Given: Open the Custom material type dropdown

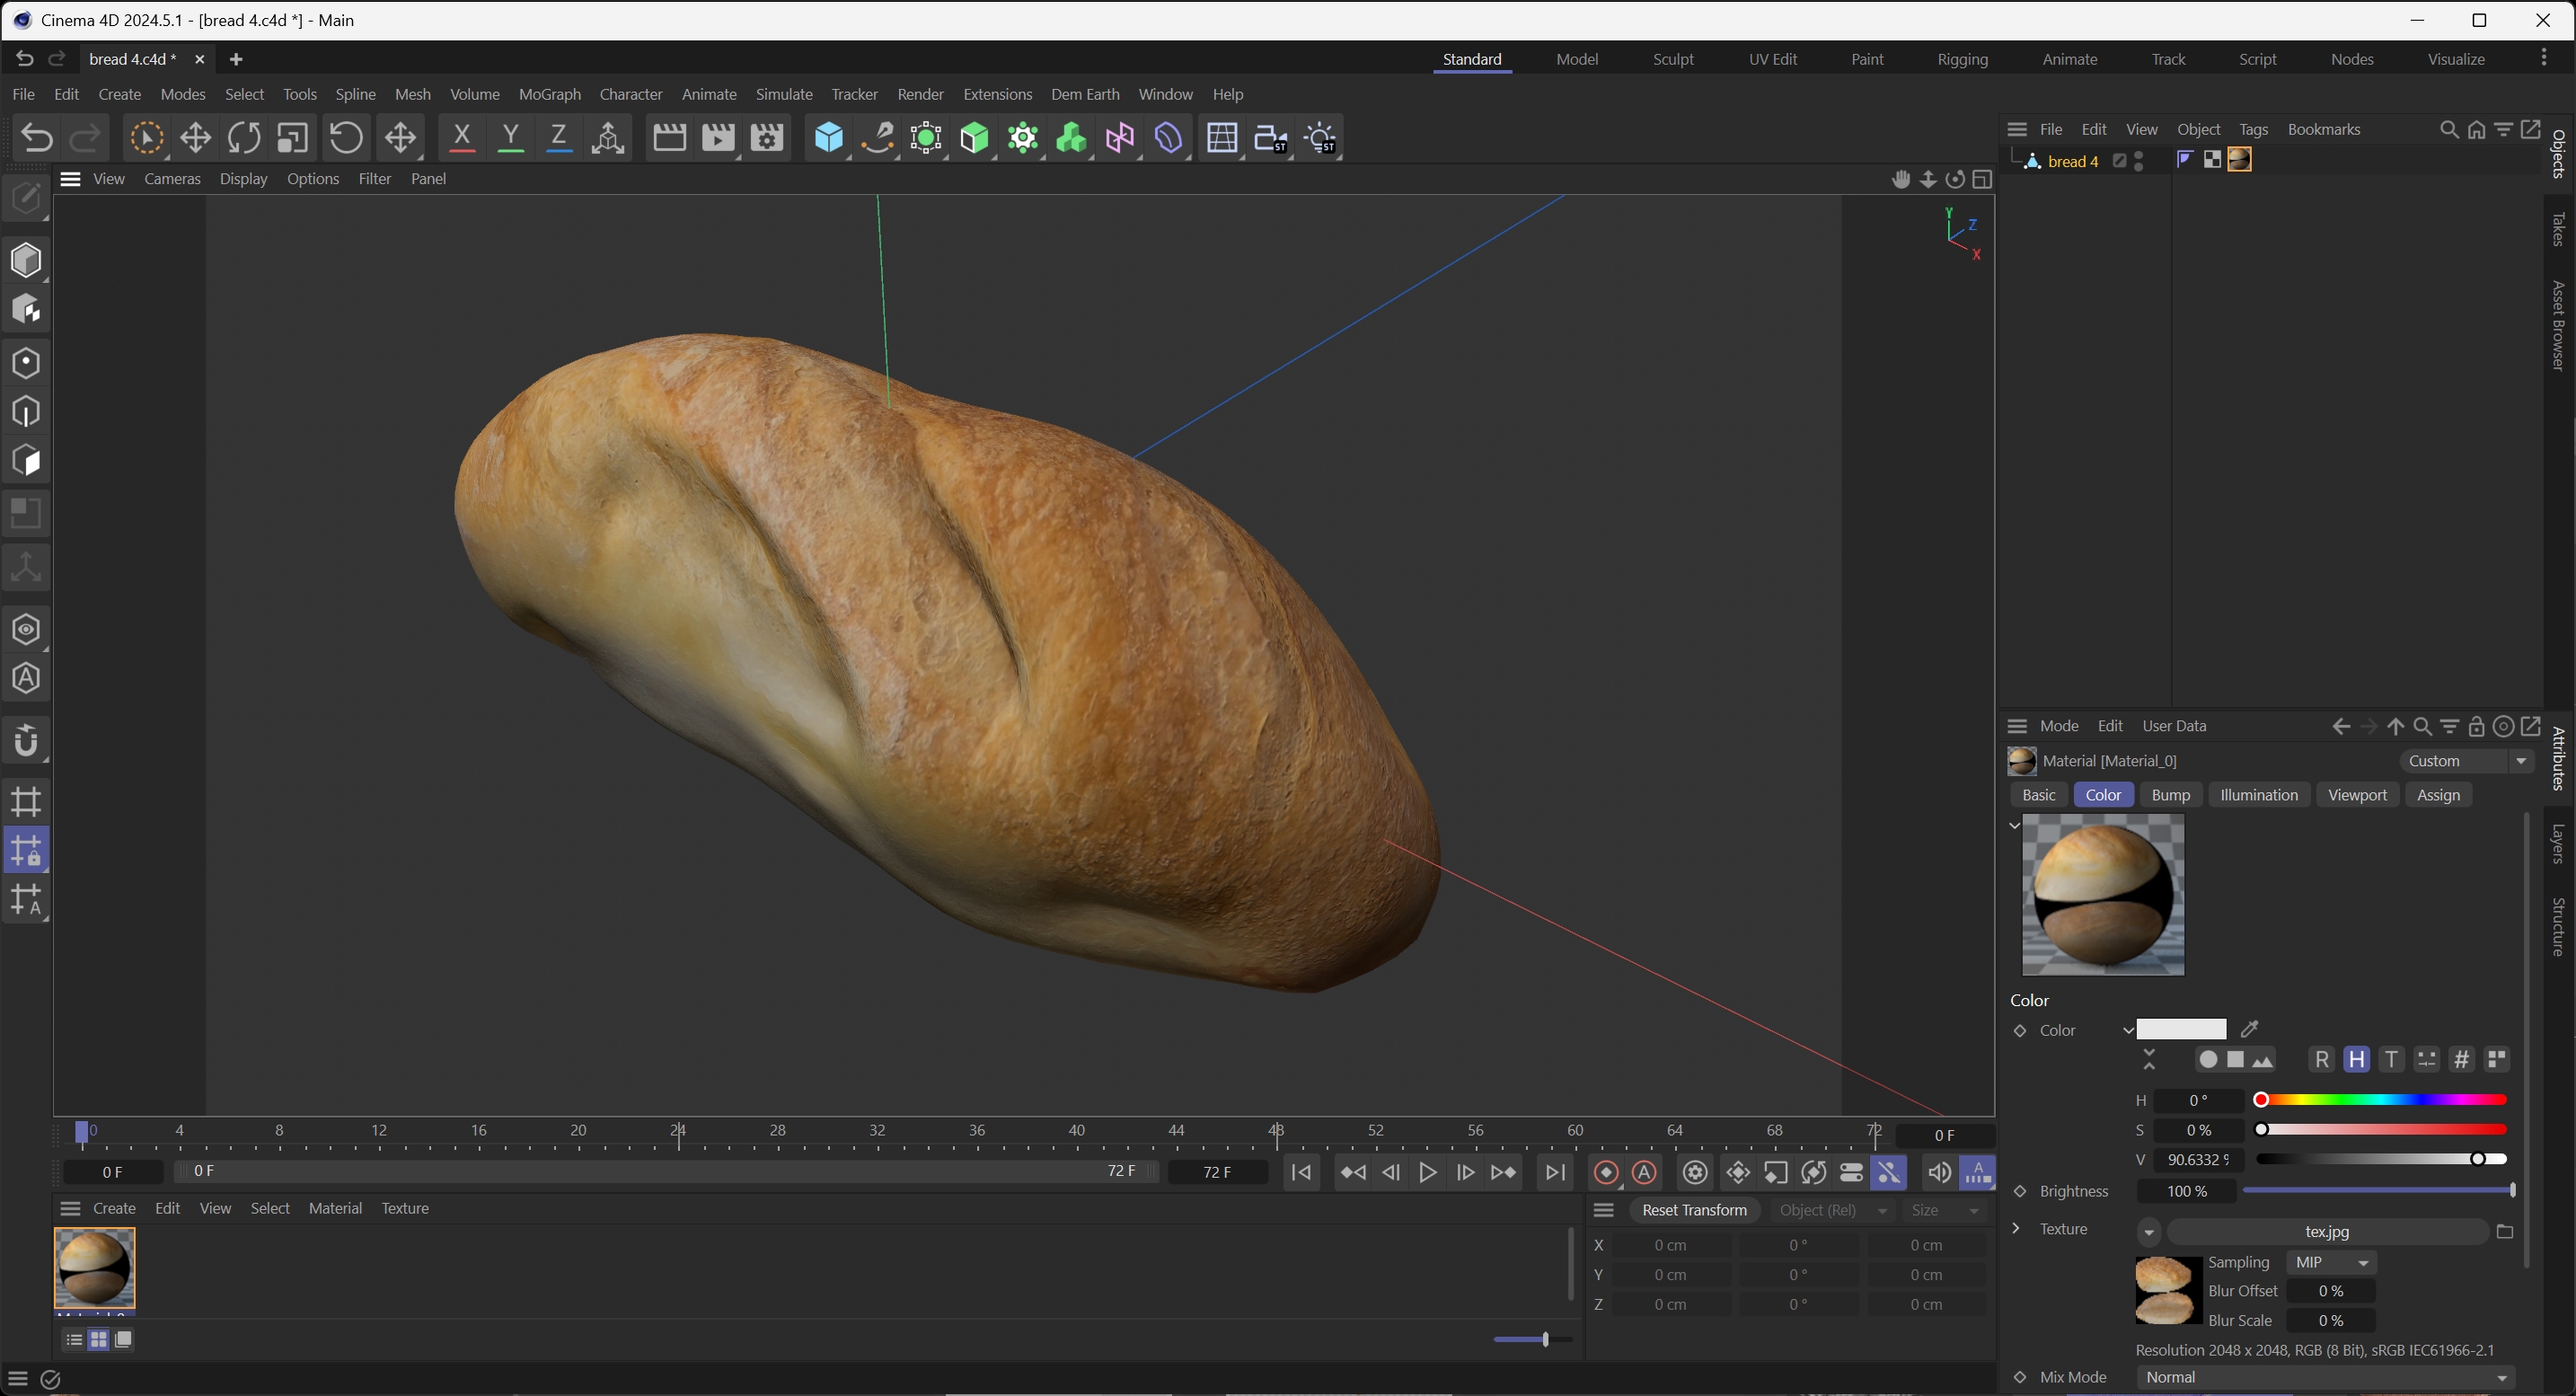Looking at the screenshot, I should [x=2467, y=761].
